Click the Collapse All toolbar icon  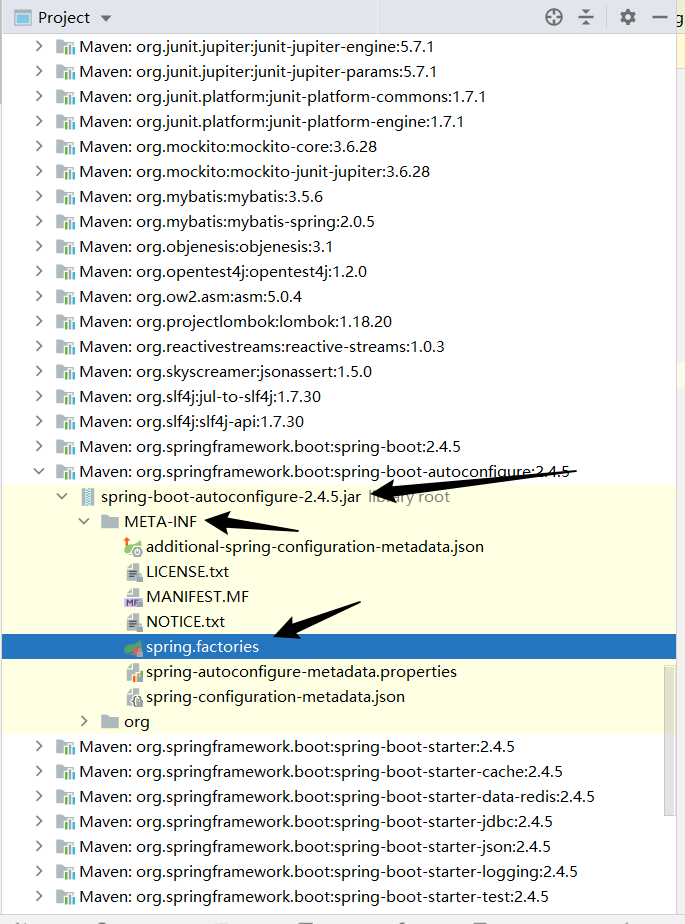click(585, 17)
